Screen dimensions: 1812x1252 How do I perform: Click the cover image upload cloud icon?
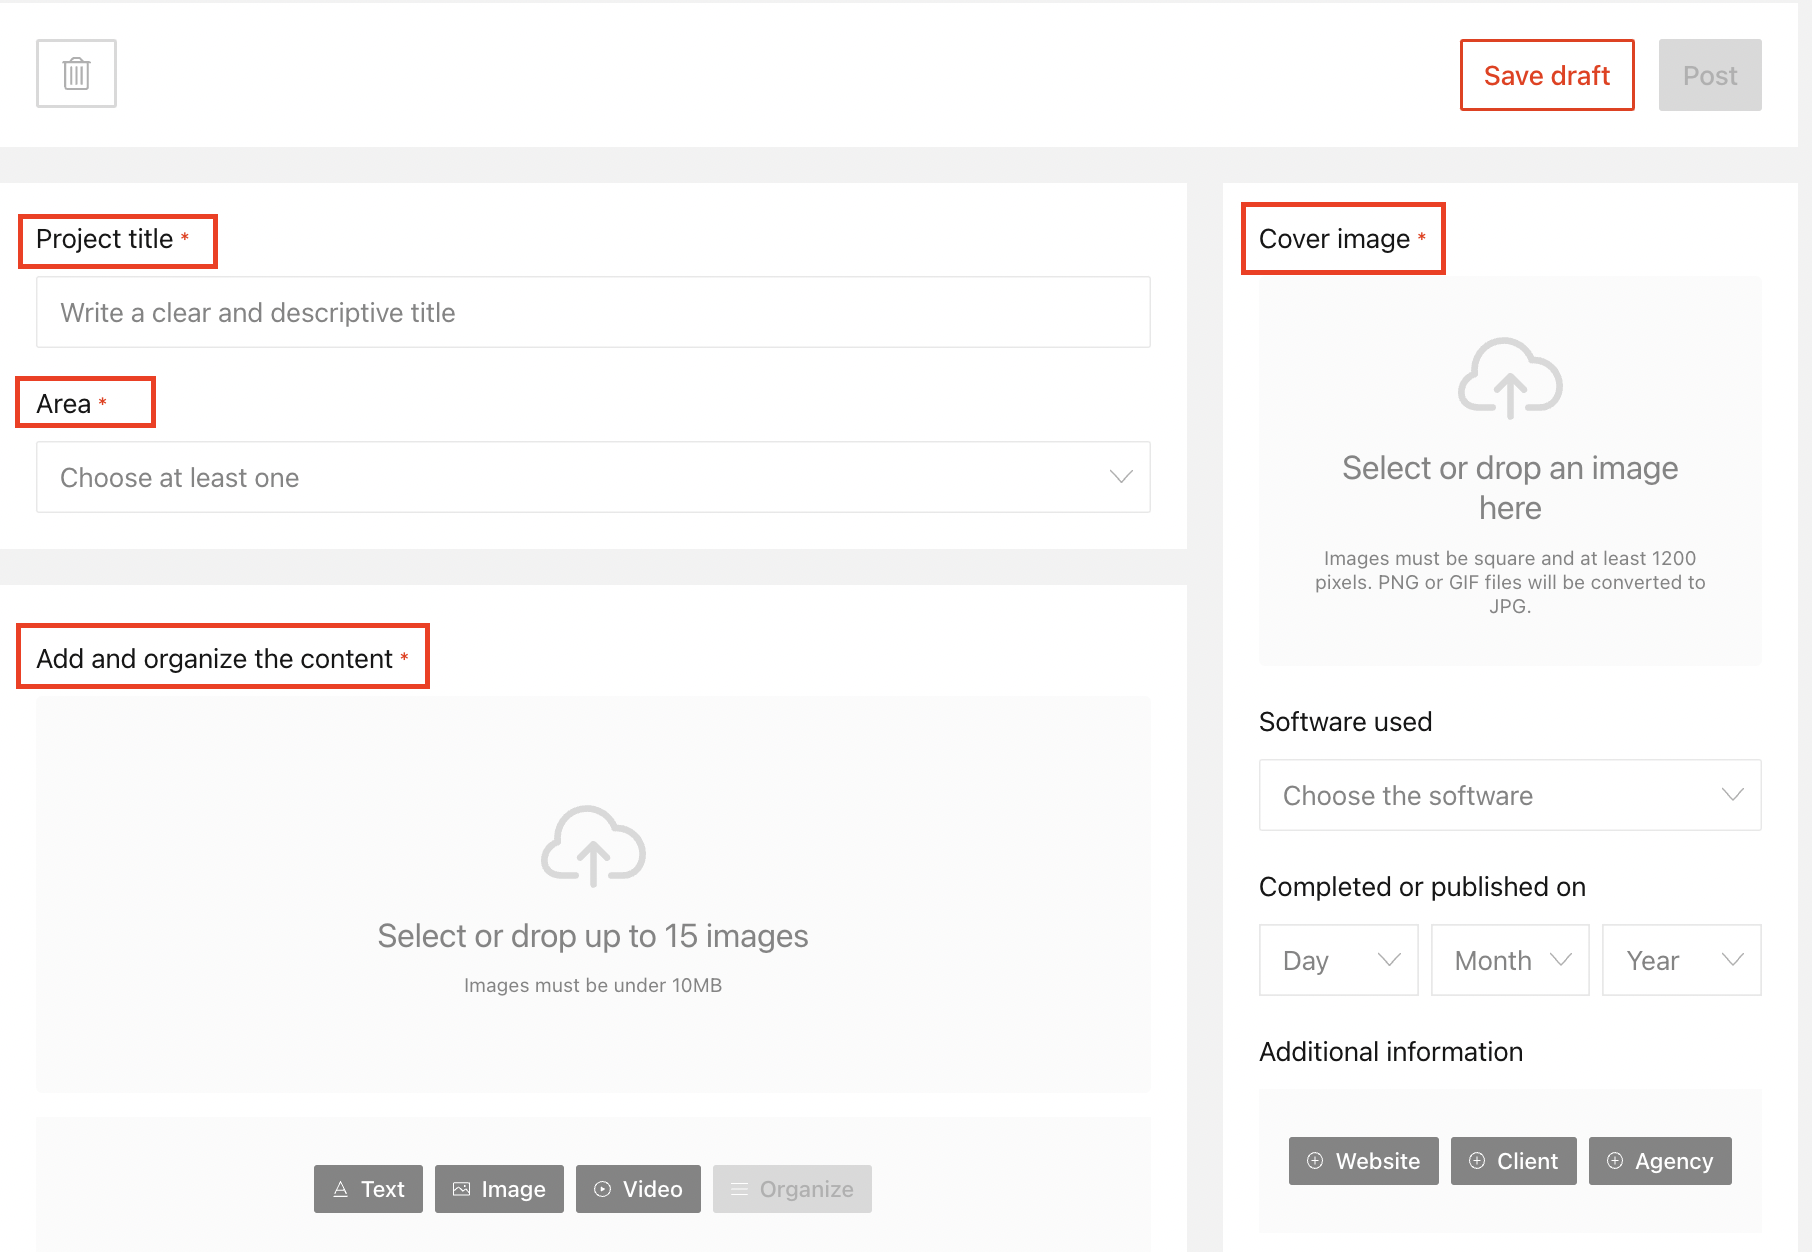(1510, 378)
